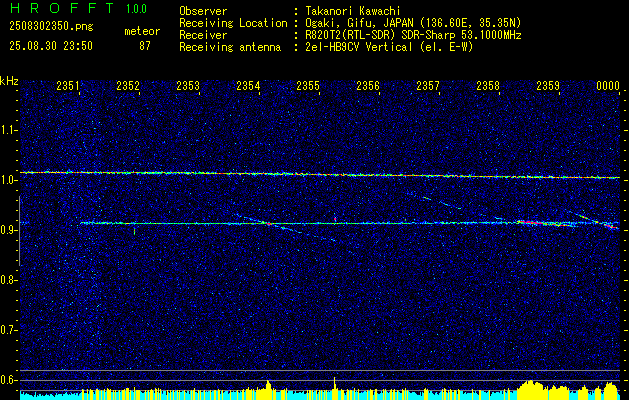Select the filename 2508302350.png
The height and width of the screenshot is (400, 629).
(51, 26)
